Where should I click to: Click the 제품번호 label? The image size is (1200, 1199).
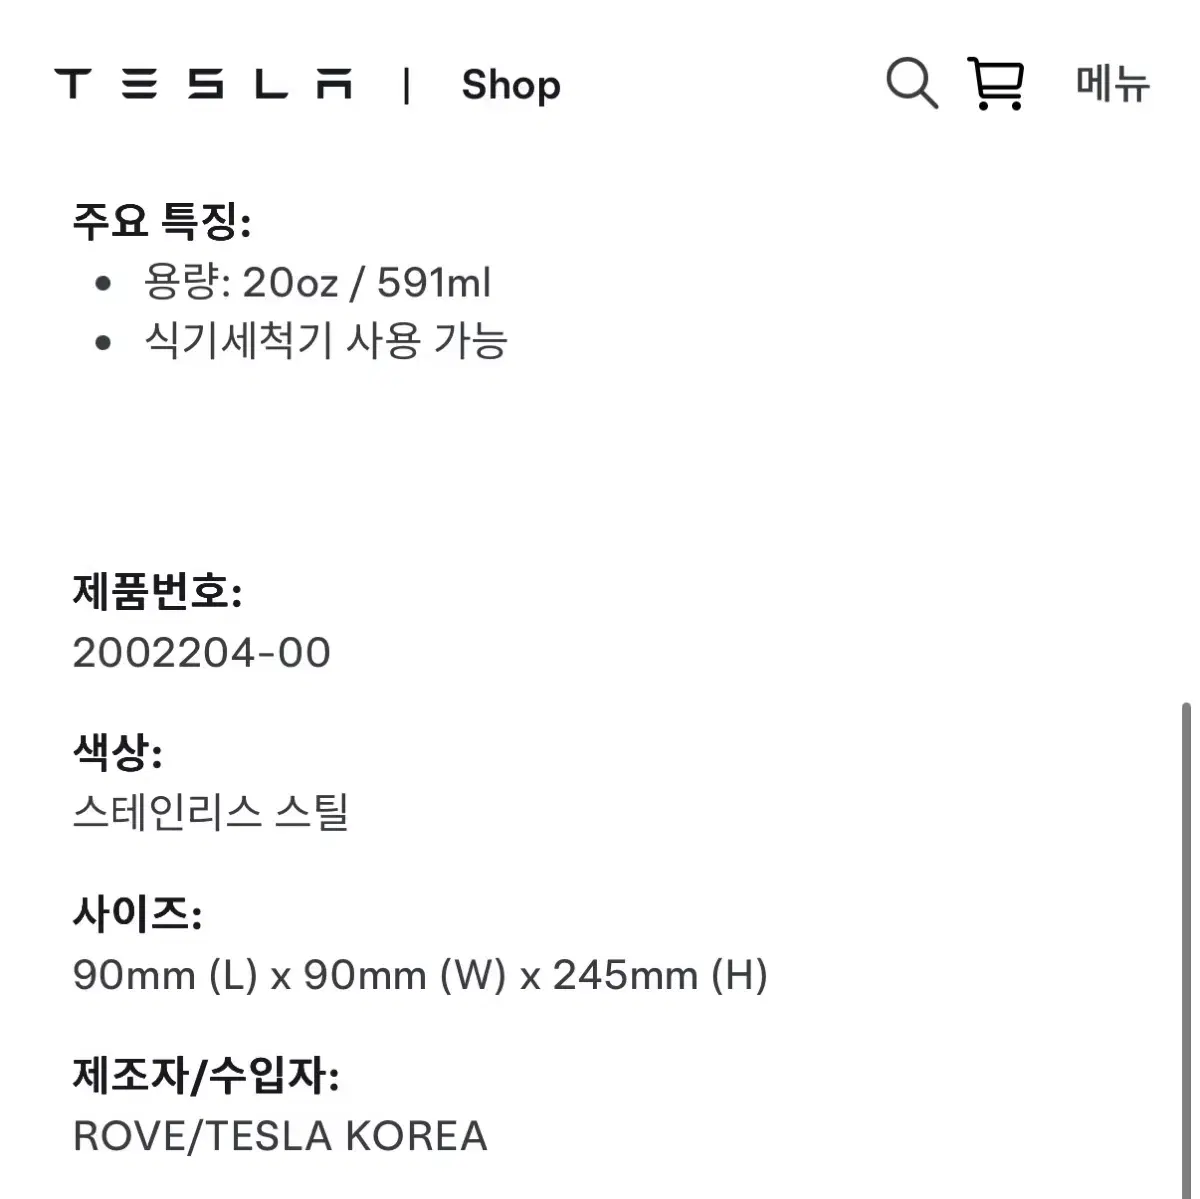point(157,592)
